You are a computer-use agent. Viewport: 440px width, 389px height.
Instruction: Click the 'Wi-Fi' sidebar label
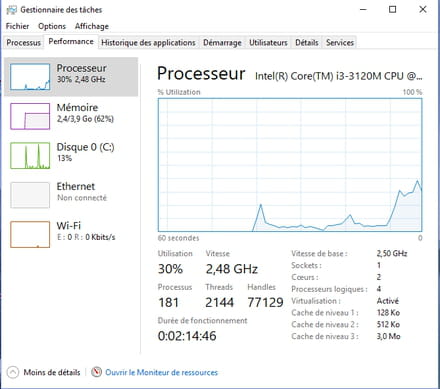[69, 226]
